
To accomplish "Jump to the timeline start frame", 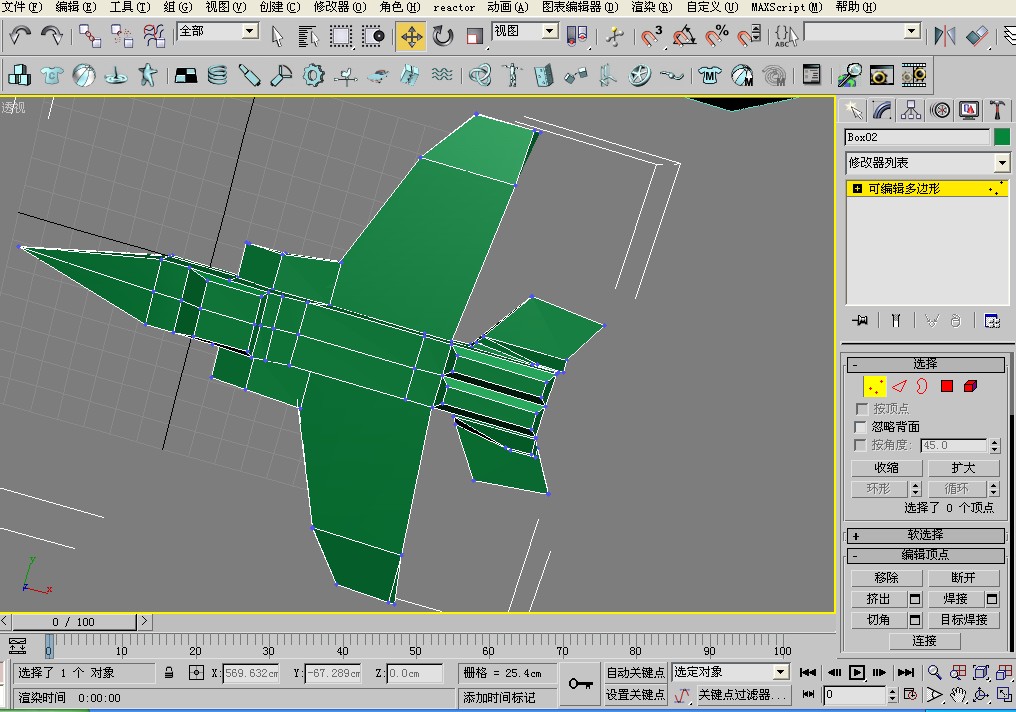I will (807, 672).
